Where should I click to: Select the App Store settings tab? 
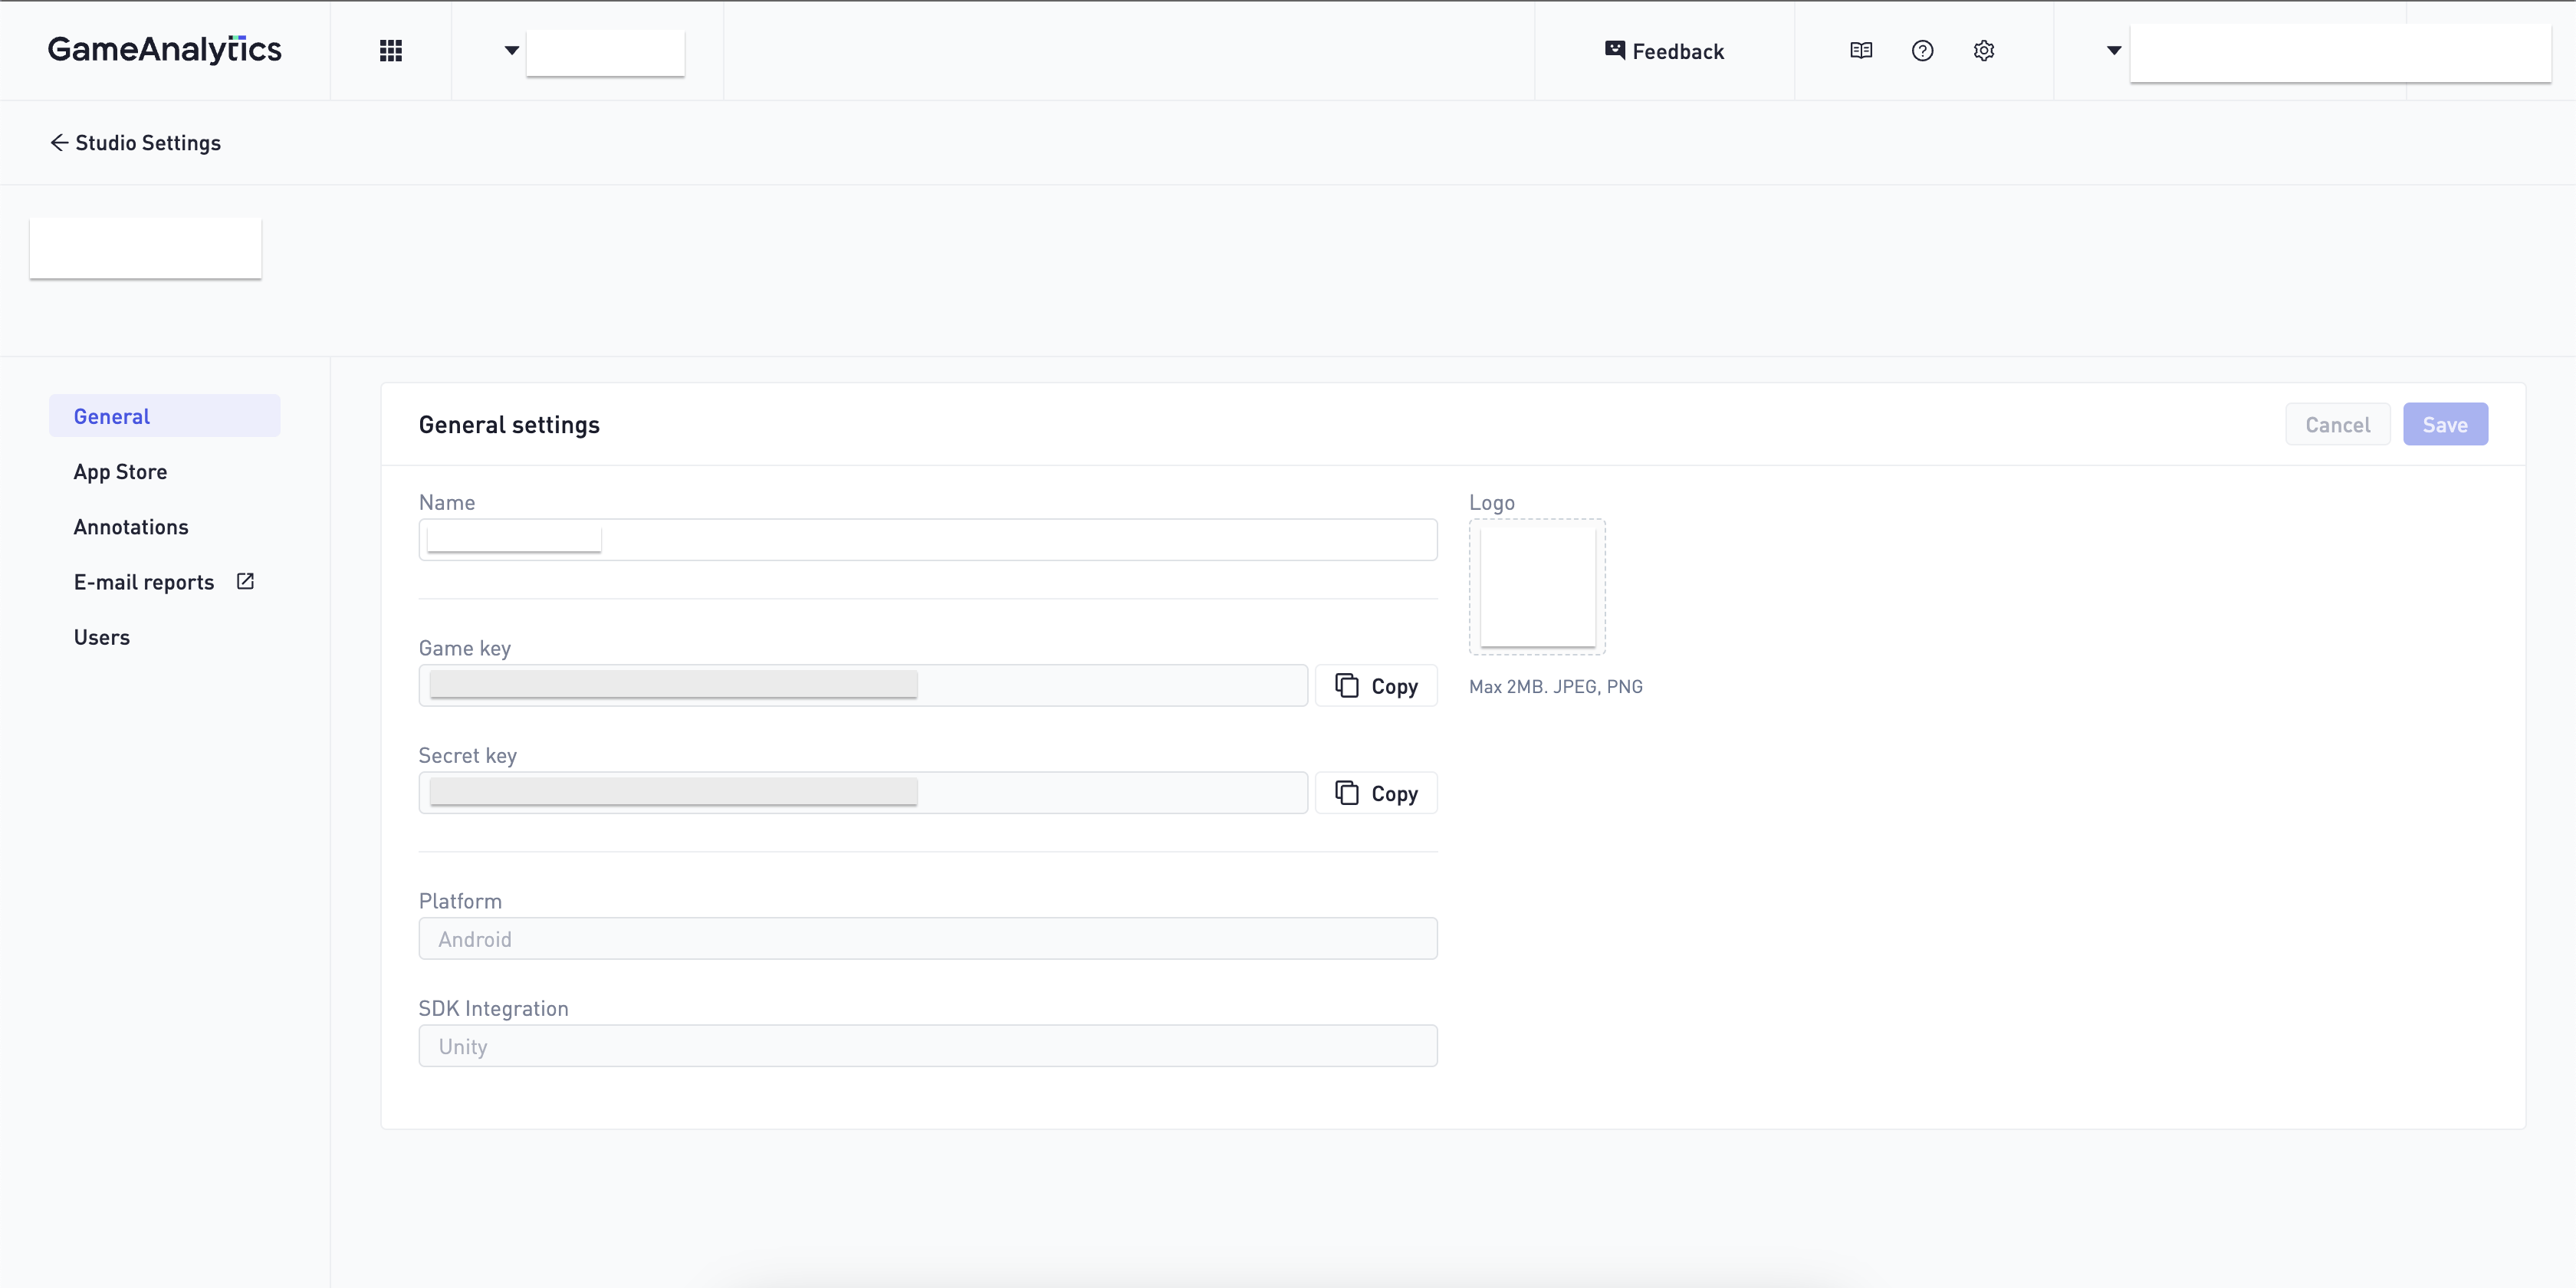point(120,472)
